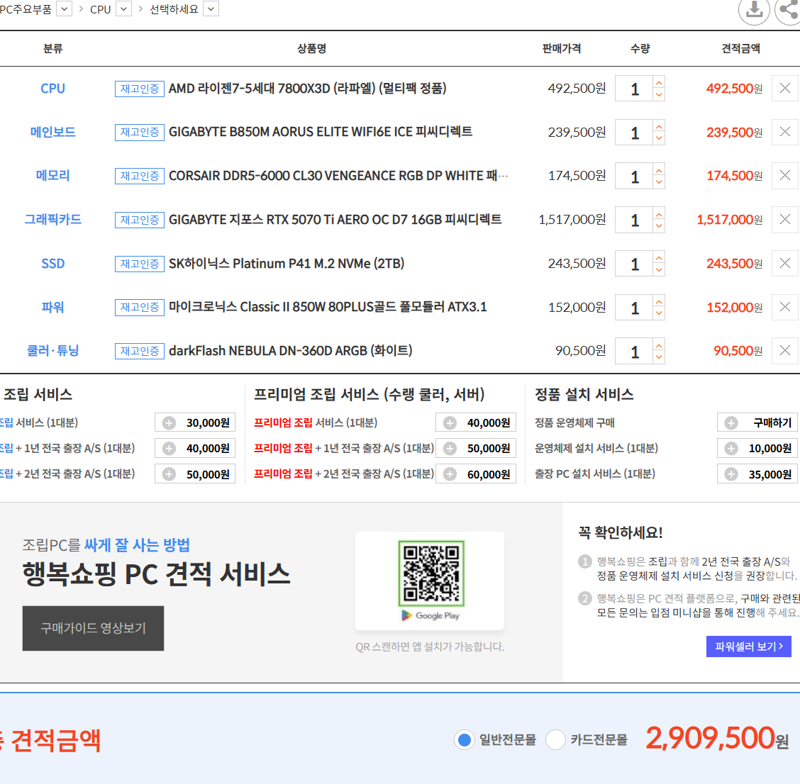Screen dimensions: 800x784
Task: Click total amount 2,909,500원
Action: pos(717,739)
